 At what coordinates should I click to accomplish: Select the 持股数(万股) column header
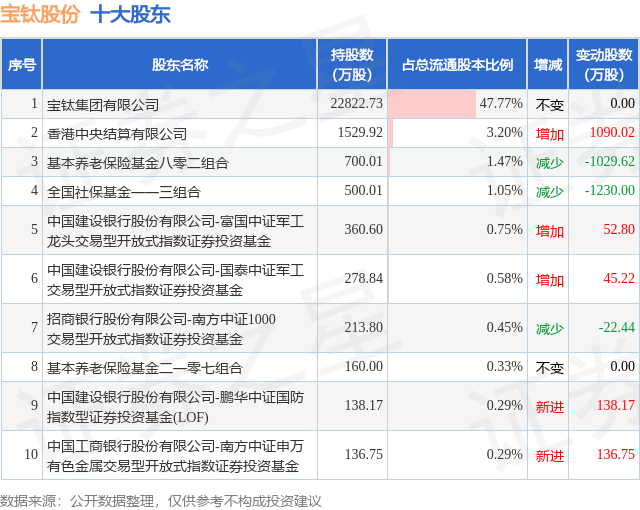click(352, 64)
